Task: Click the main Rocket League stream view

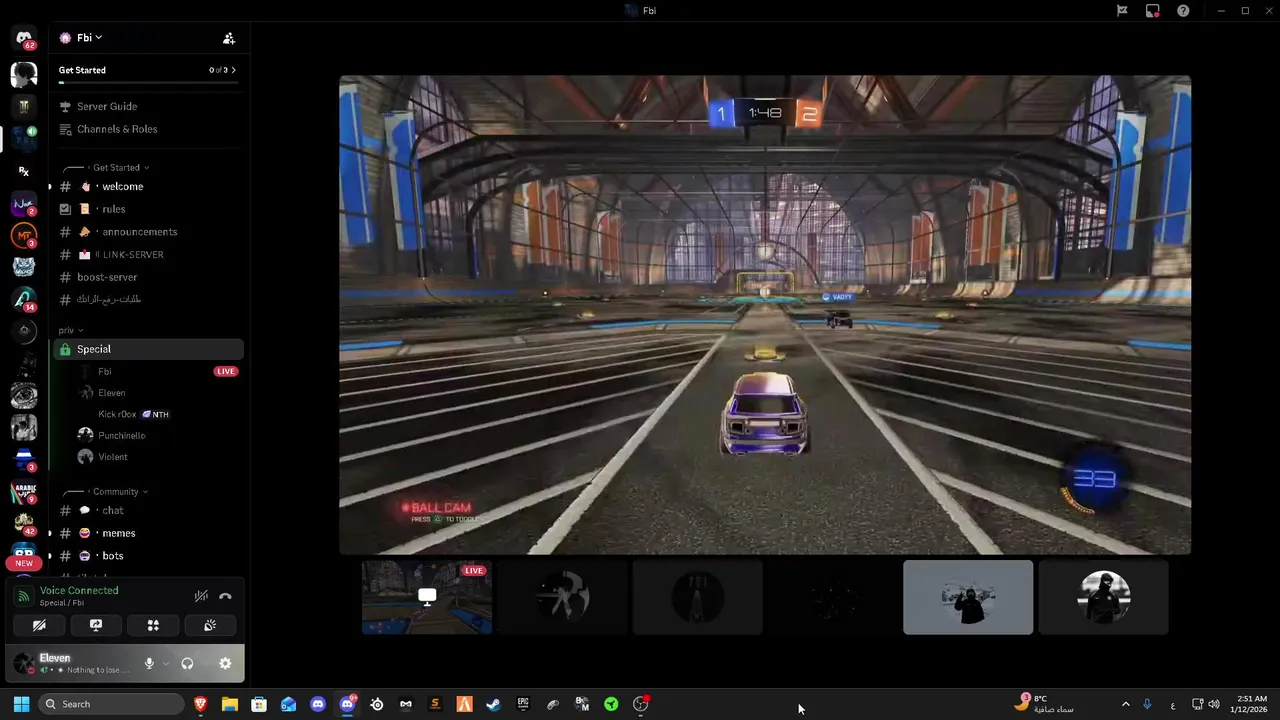Action: point(765,315)
